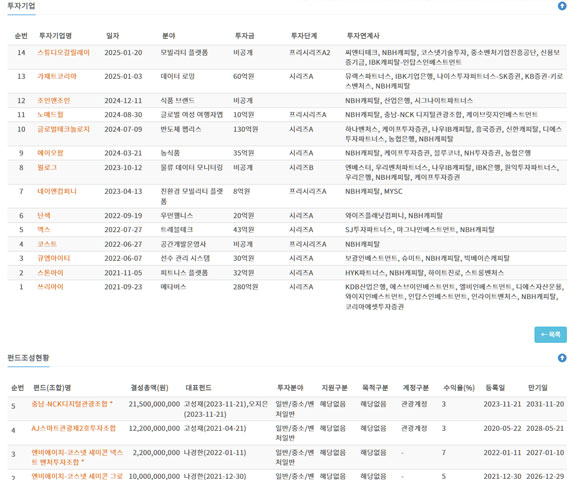Open company link in row 9 dated 2024-03-21
This screenshot has height=480, width=580.
click(50, 153)
